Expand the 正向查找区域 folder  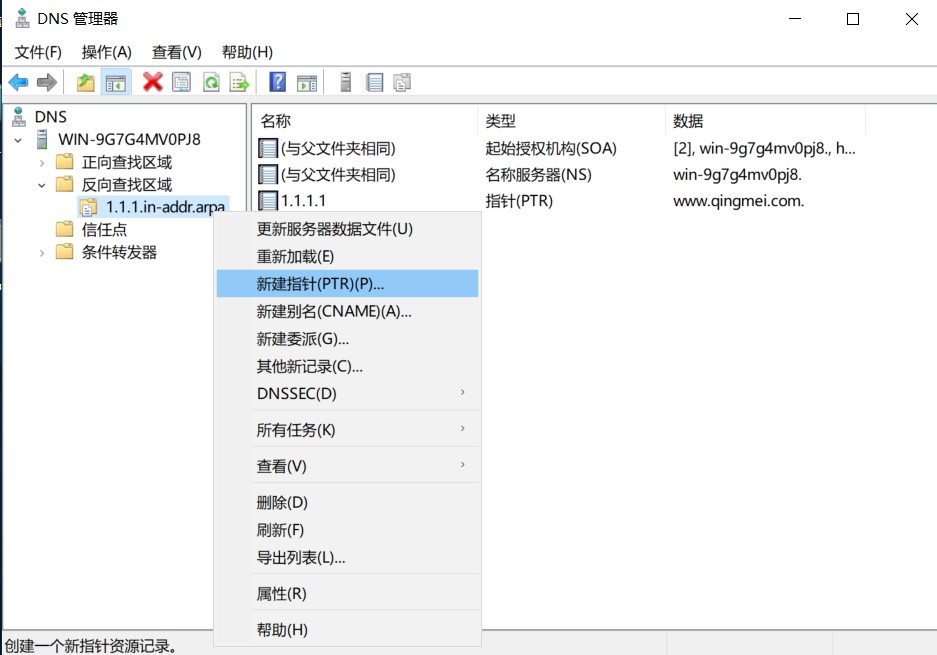42,163
